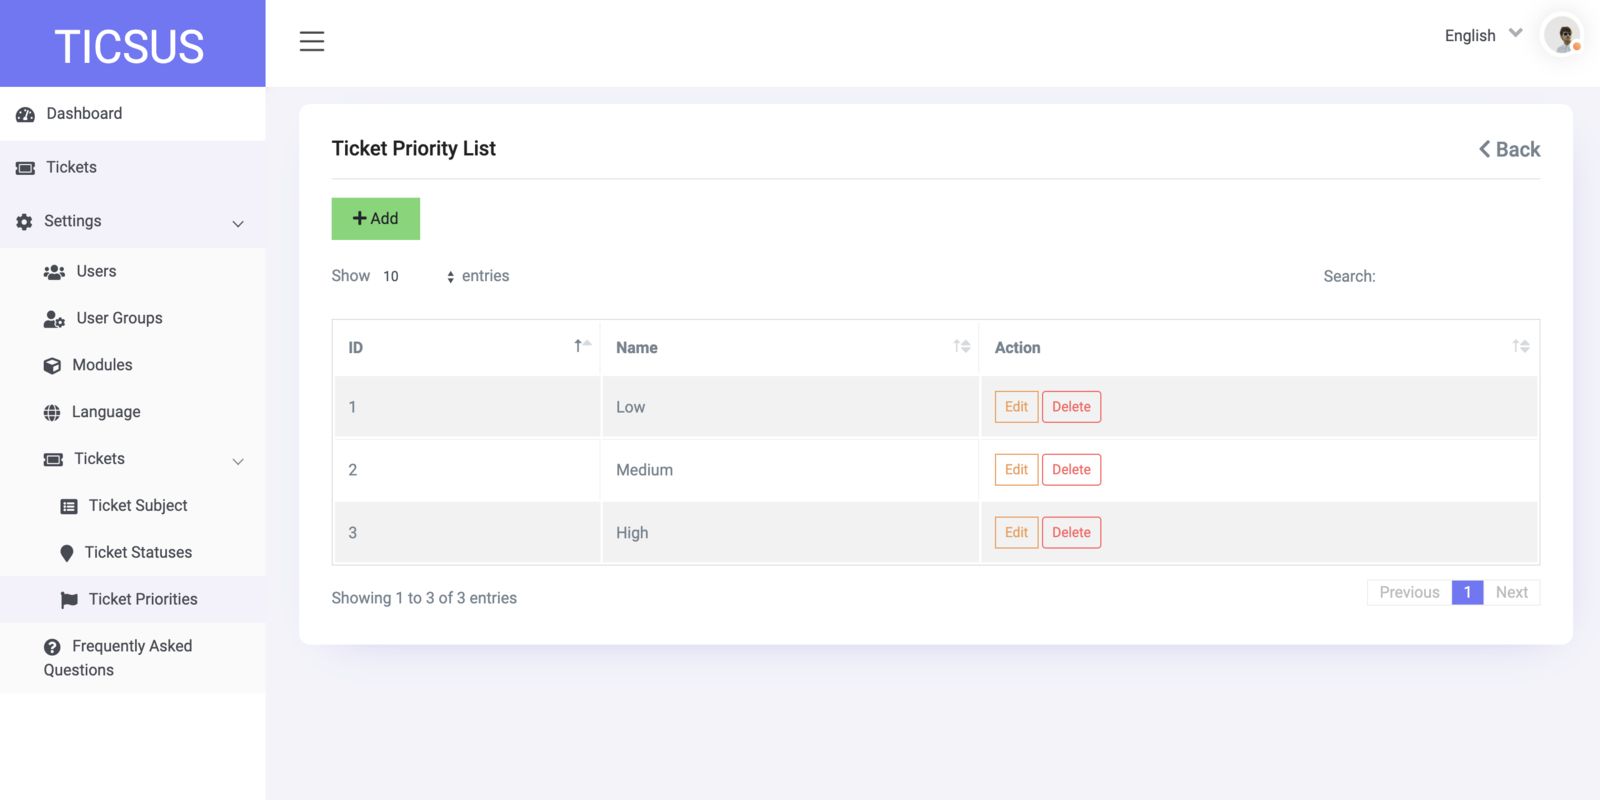Collapse the Tickets submenu chevron
Screen dimensions: 1600x800
(x=238, y=462)
